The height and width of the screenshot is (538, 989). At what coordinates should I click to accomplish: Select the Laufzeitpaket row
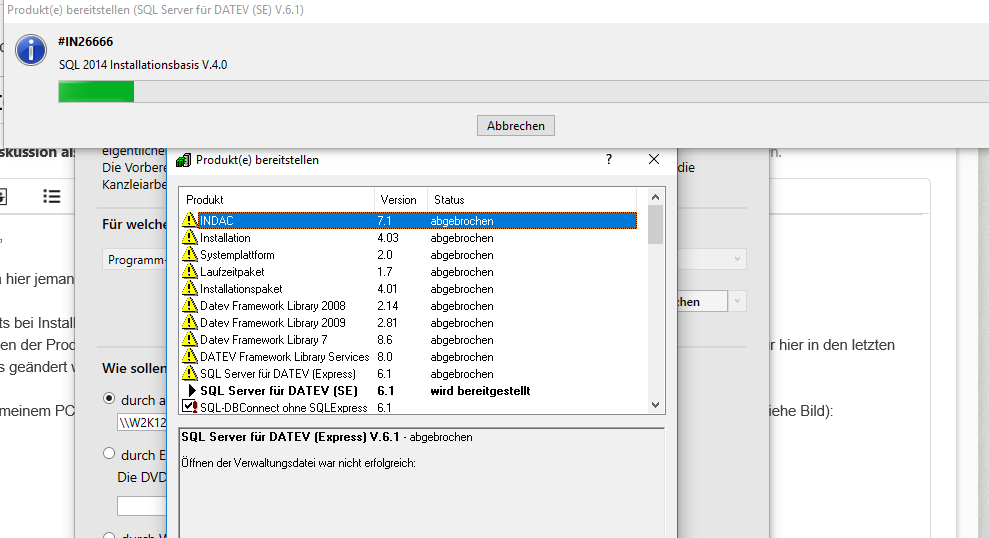click(409, 272)
